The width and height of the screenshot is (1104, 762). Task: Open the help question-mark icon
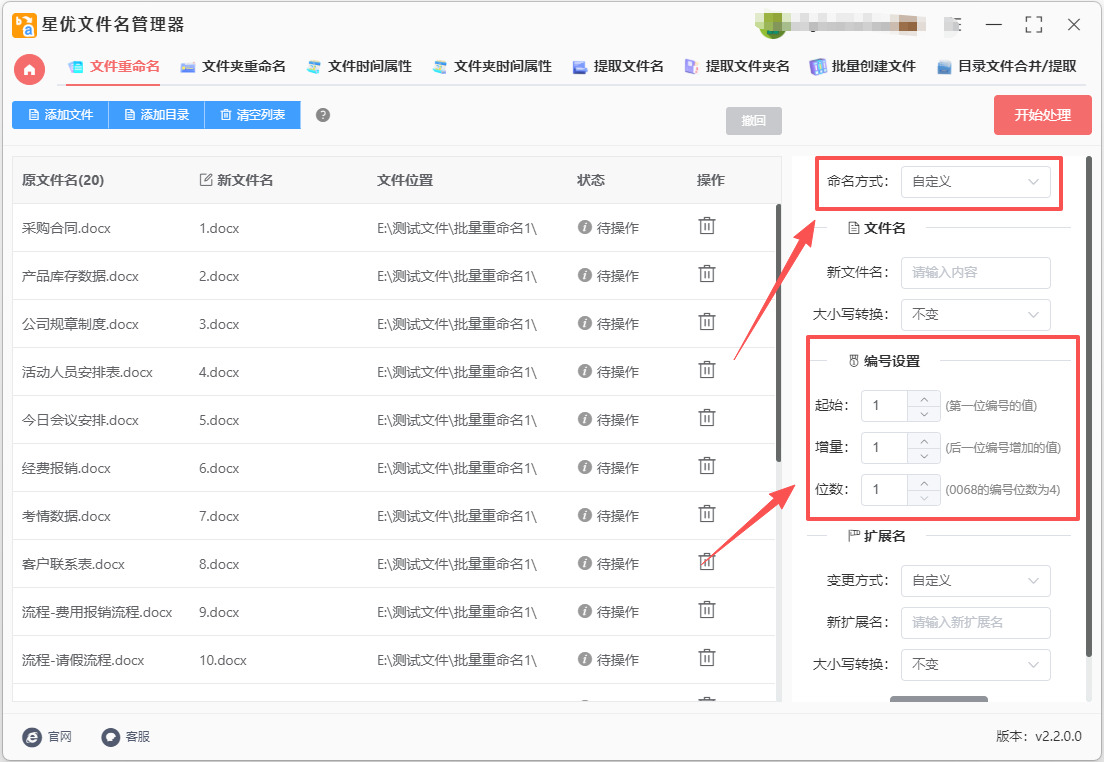pyautogui.click(x=322, y=115)
